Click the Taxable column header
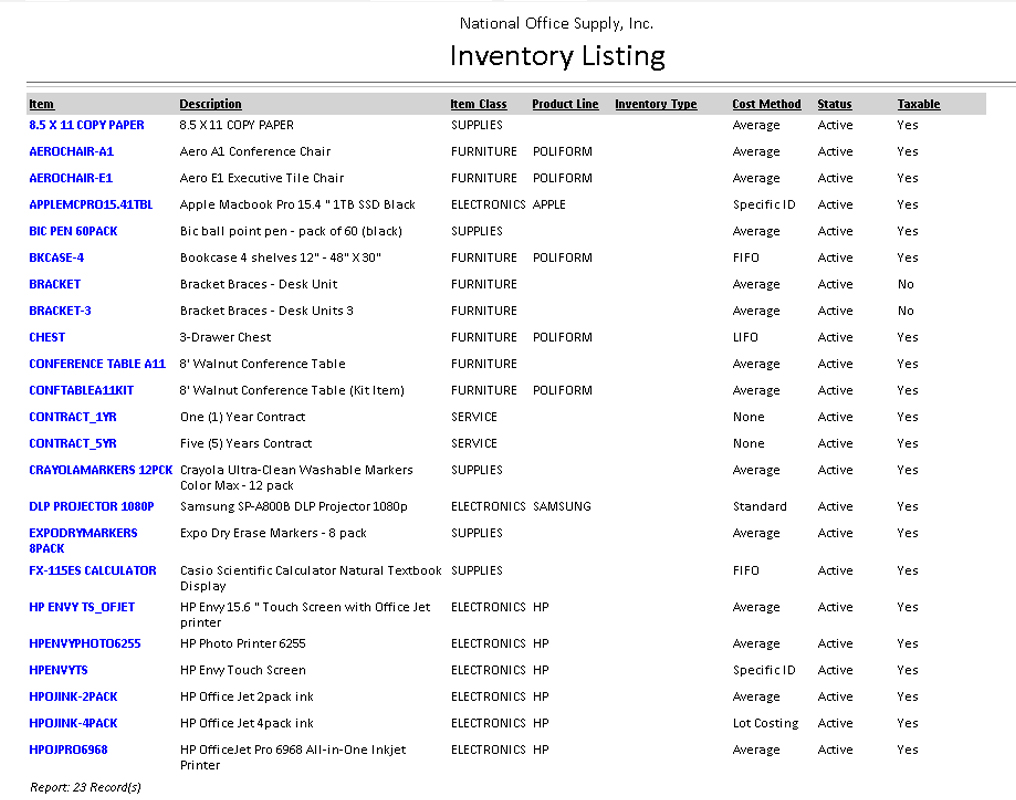The height and width of the screenshot is (800, 1016). pyautogui.click(x=918, y=104)
